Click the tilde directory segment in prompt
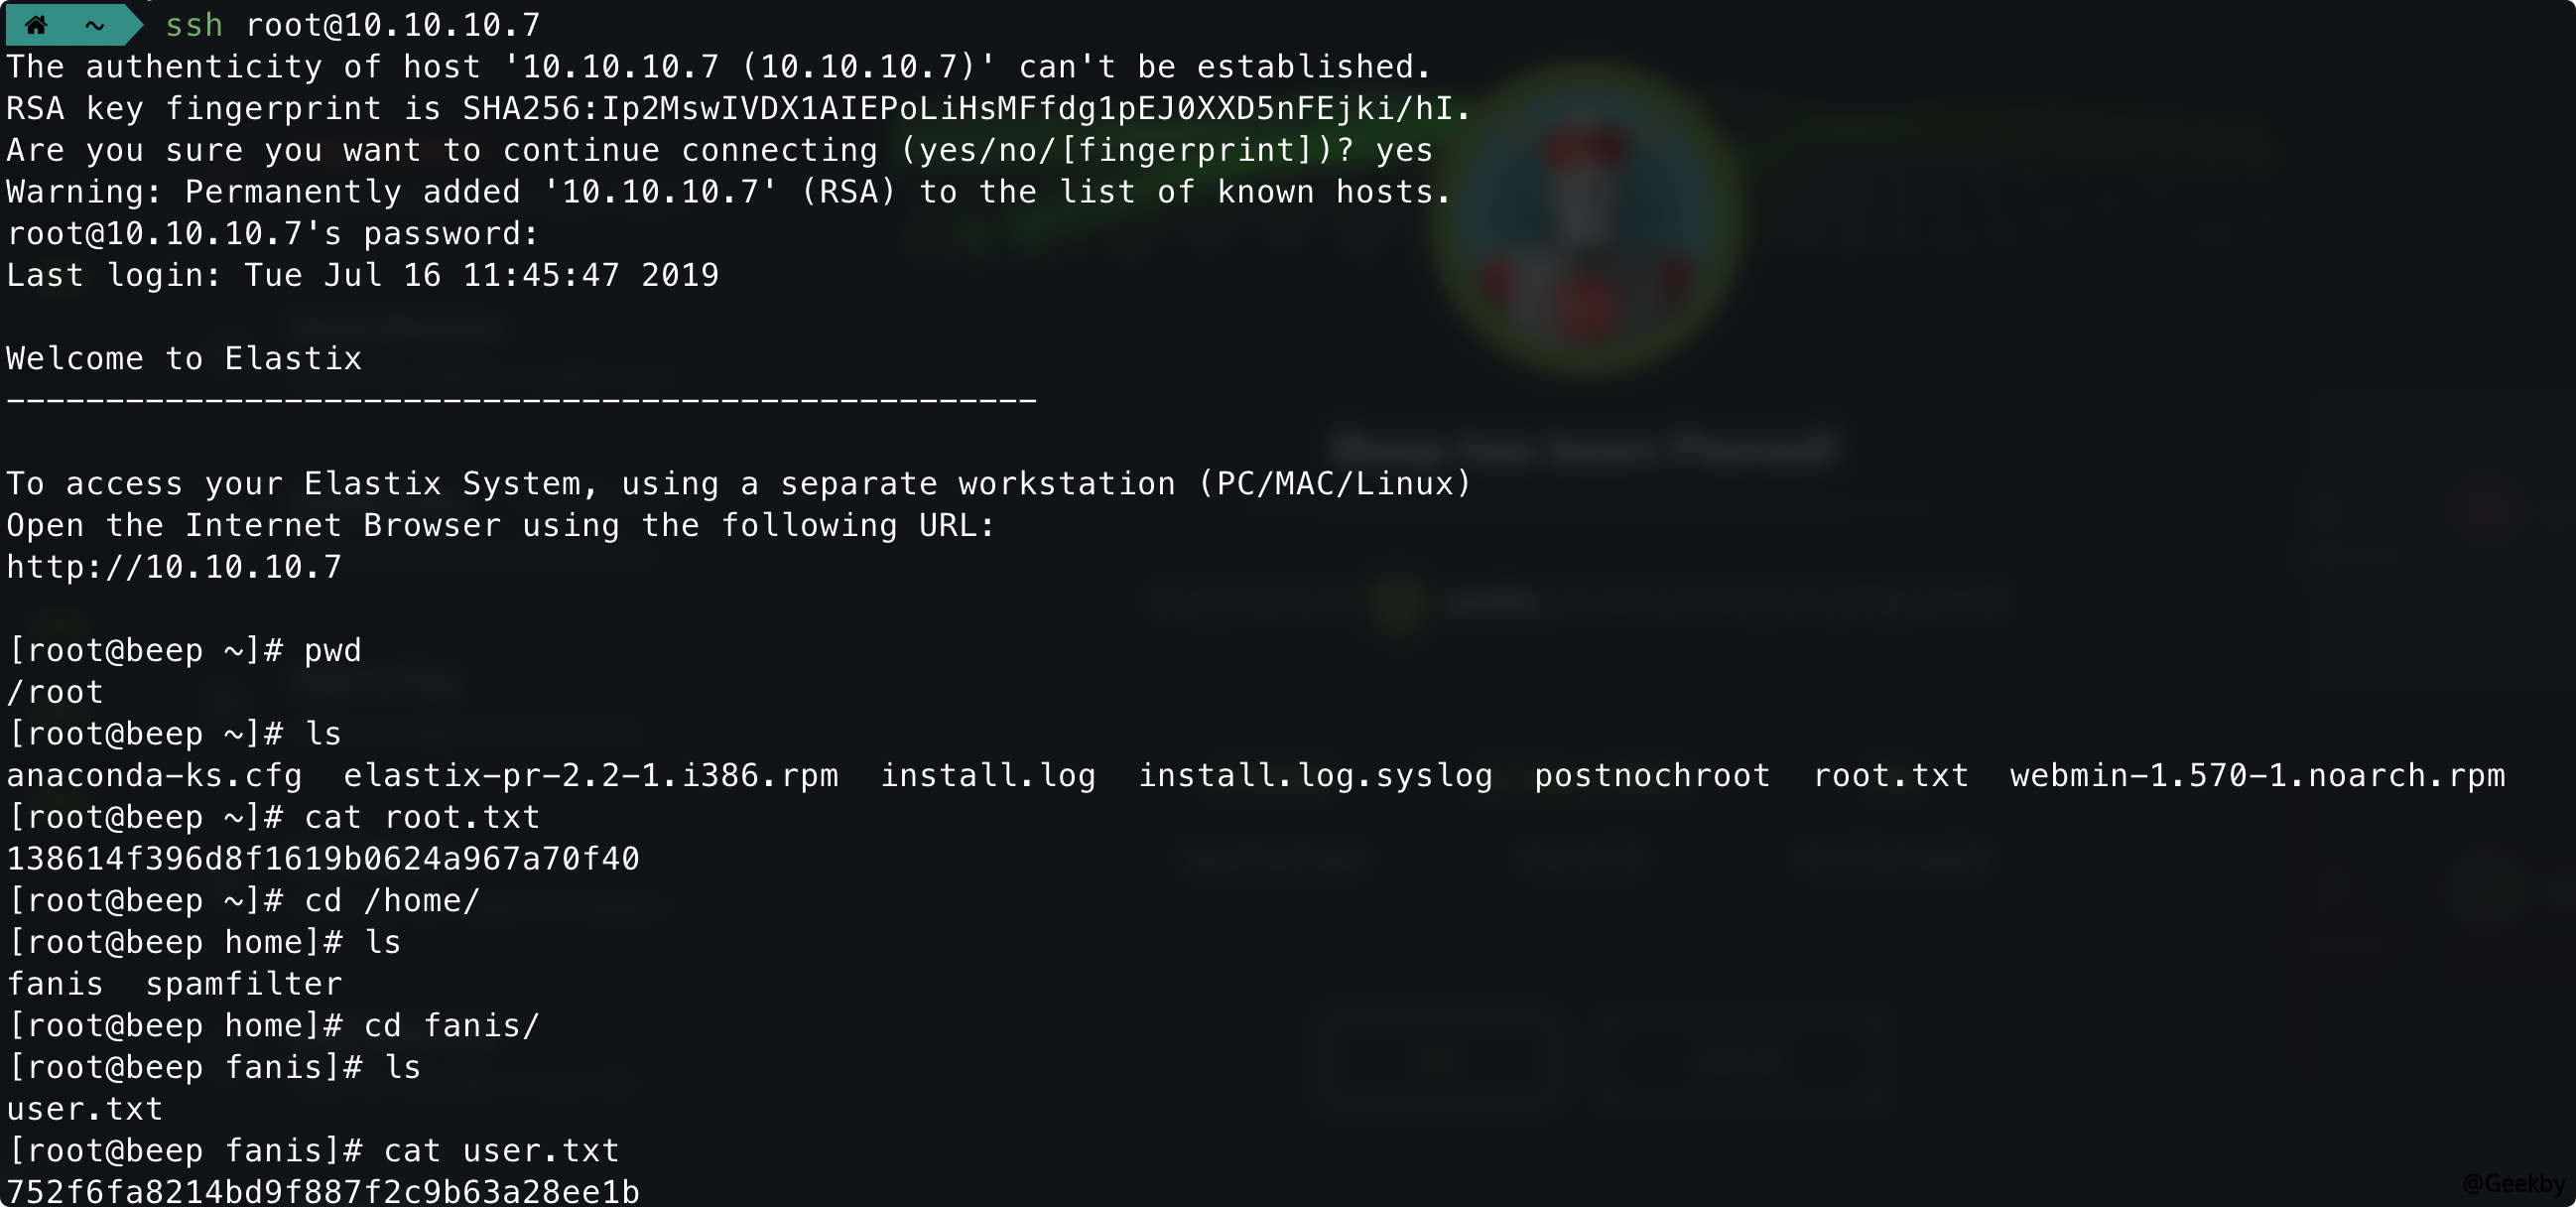2576x1207 pixels. pyautogui.click(x=95, y=26)
